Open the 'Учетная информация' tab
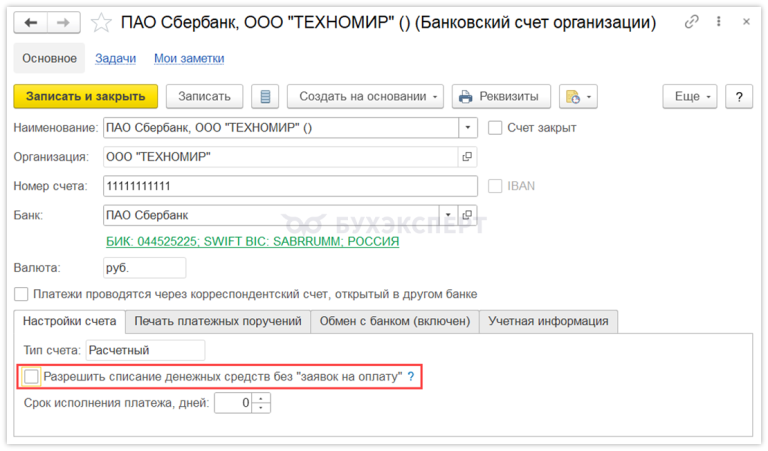This screenshot has height=451, width=768. 548,321
